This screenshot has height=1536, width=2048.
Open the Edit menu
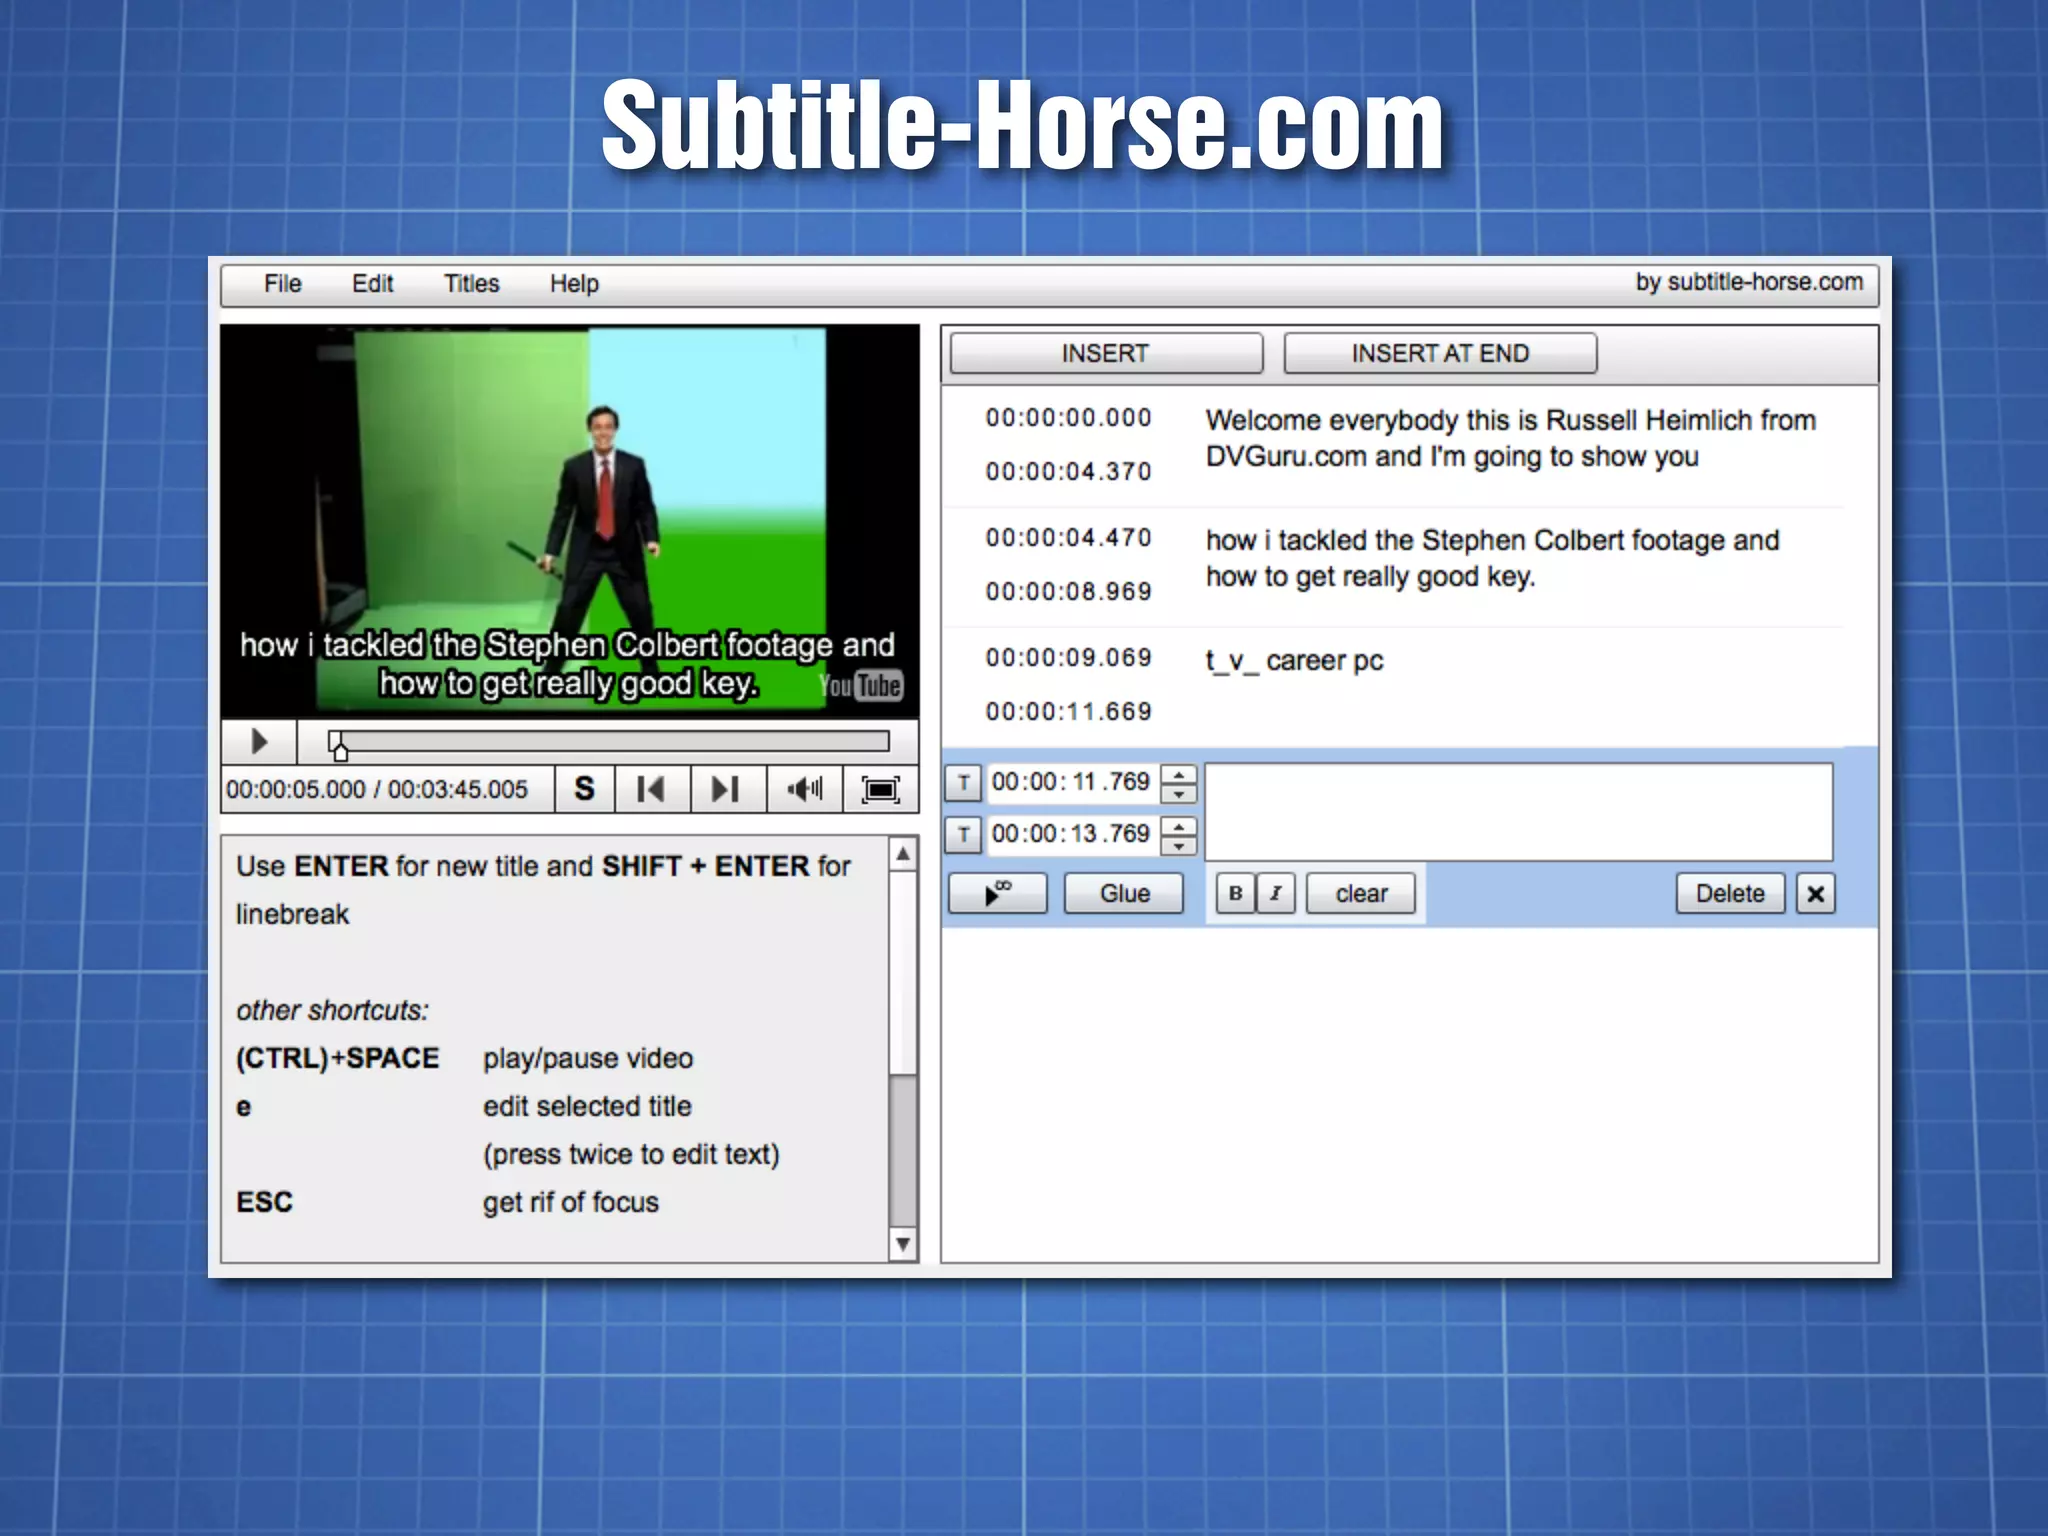pyautogui.click(x=372, y=284)
